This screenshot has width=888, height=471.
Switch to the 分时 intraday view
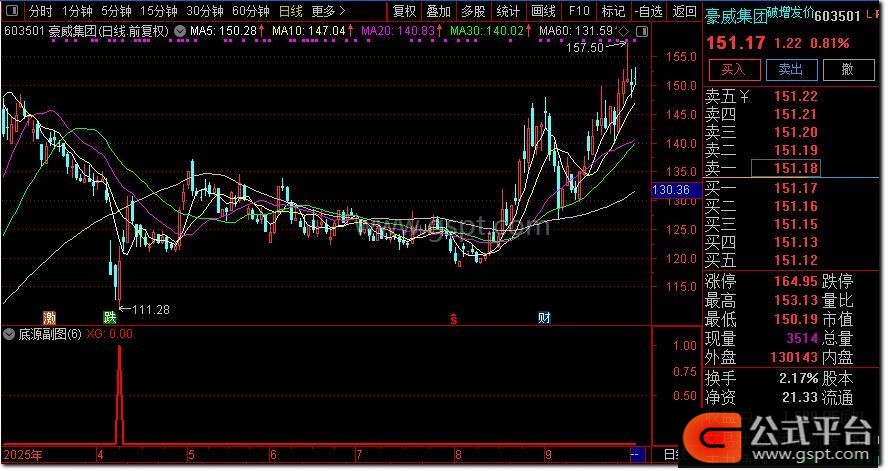tap(40, 12)
